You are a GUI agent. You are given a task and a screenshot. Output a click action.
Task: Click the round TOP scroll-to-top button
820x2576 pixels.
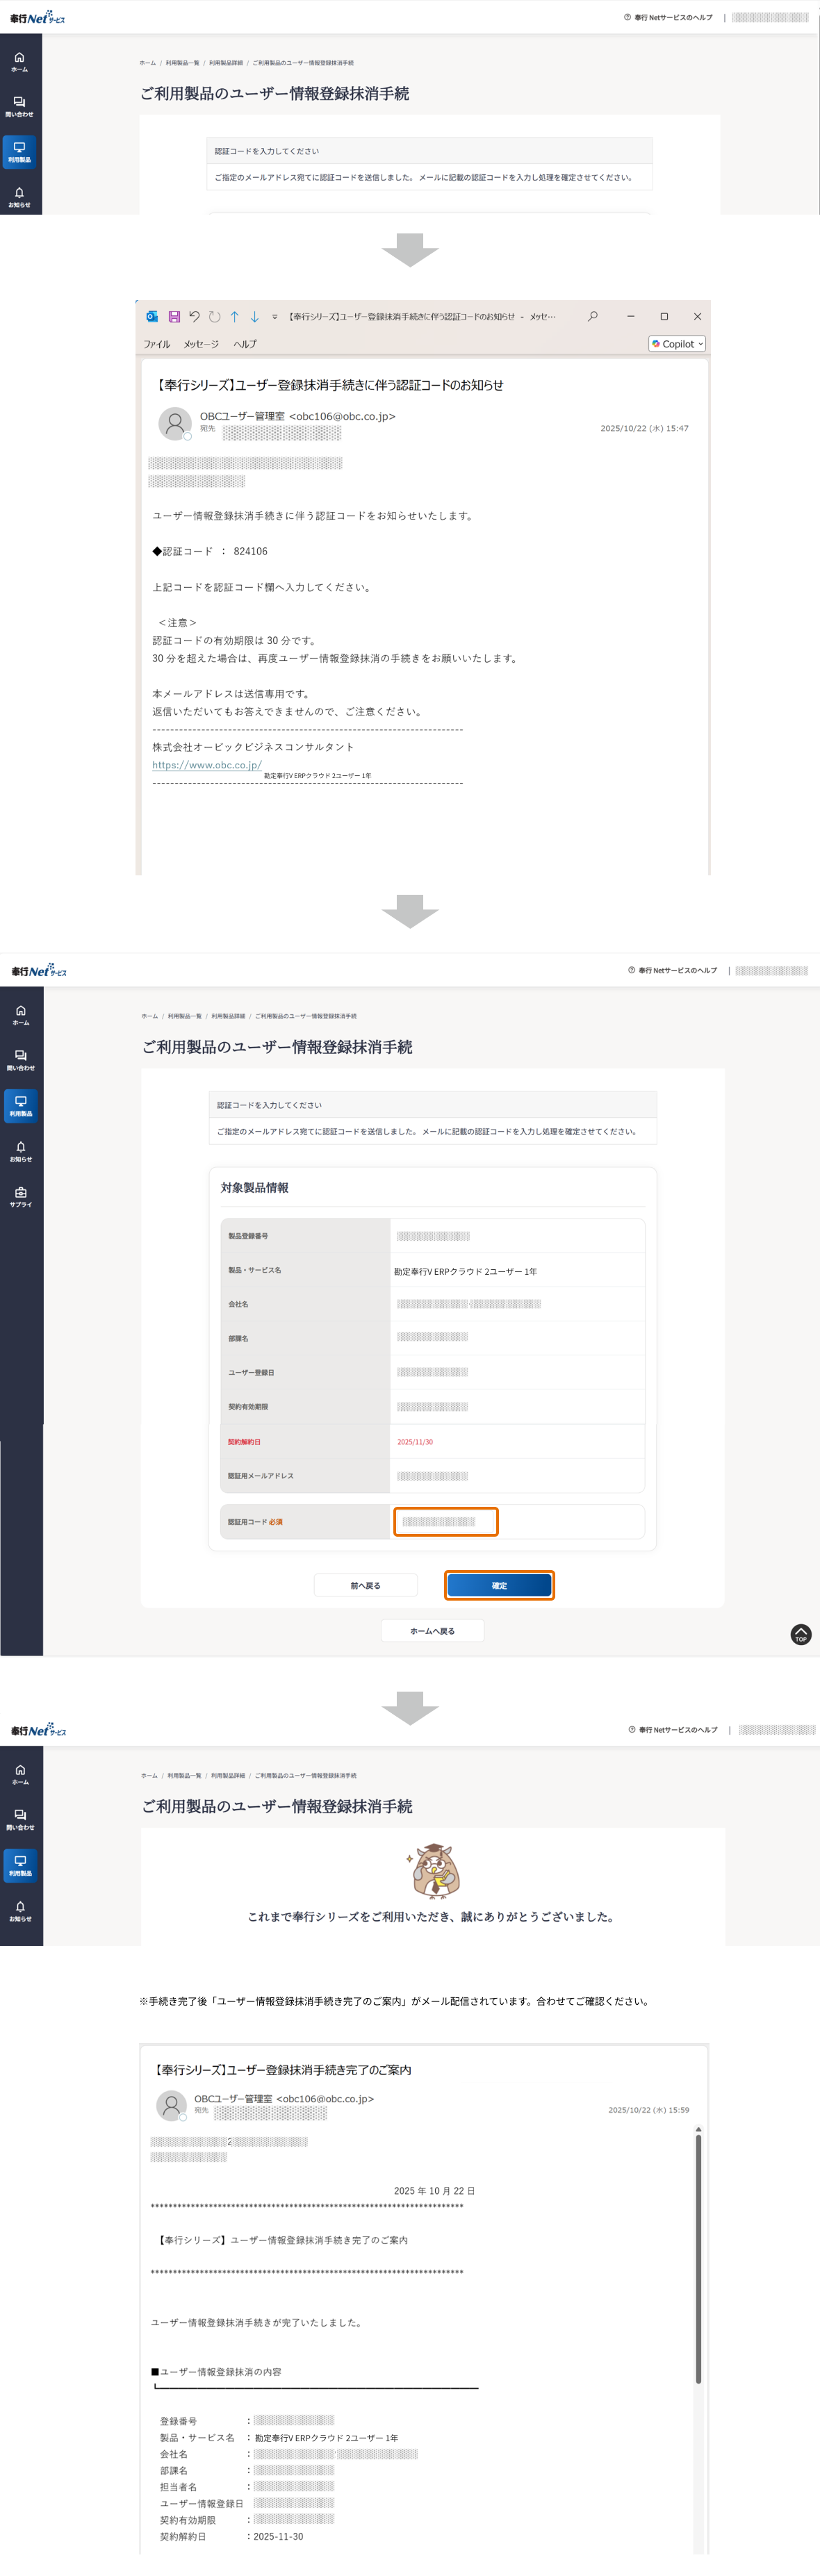(800, 1634)
